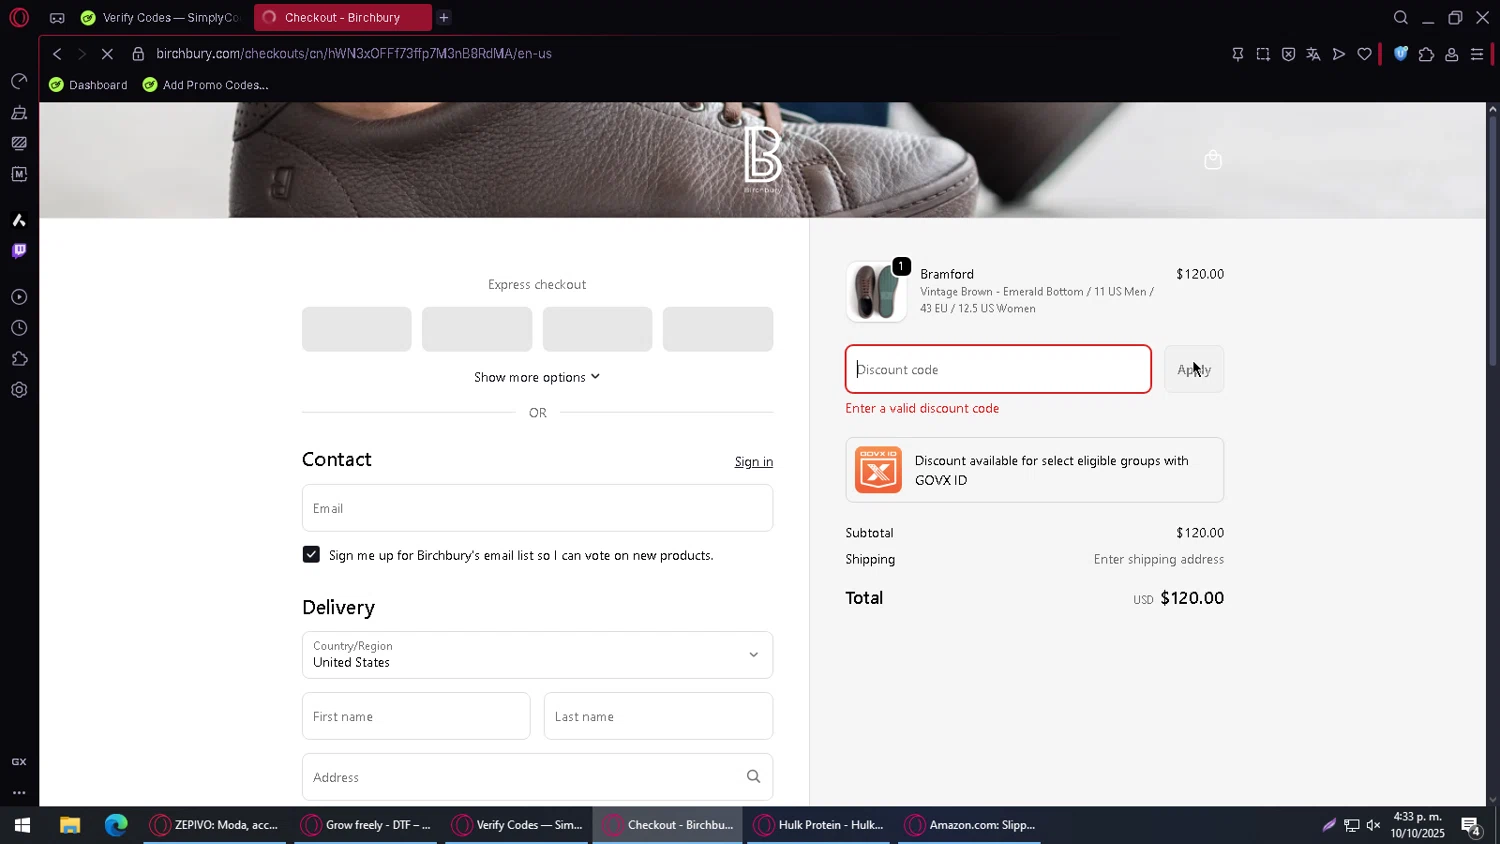Click the Bramford shoe thumbnail
The width and height of the screenshot is (1500, 844).
[x=876, y=292]
